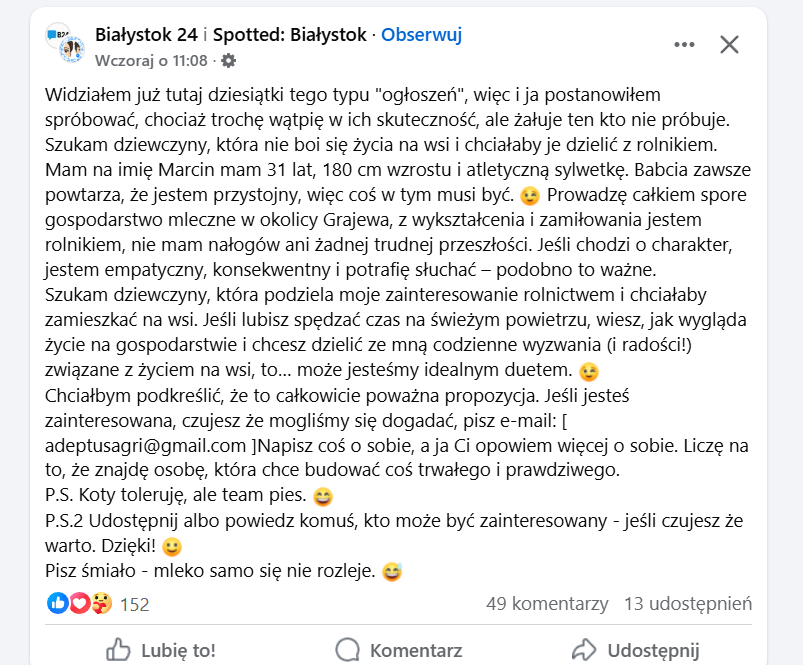Open the Białystok 24 page avatar
Viewport: 803px width, 665px height.
65,45
